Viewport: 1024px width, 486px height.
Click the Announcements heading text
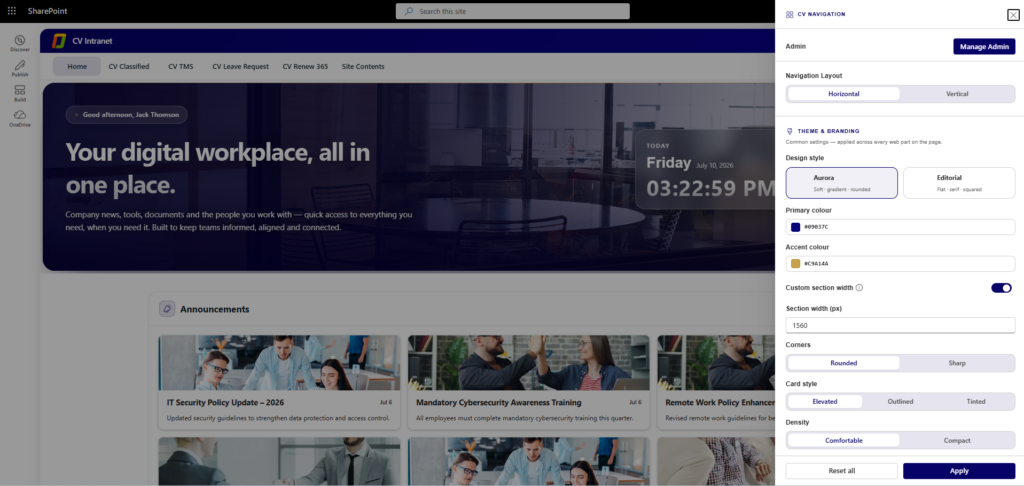pos(215,309)
